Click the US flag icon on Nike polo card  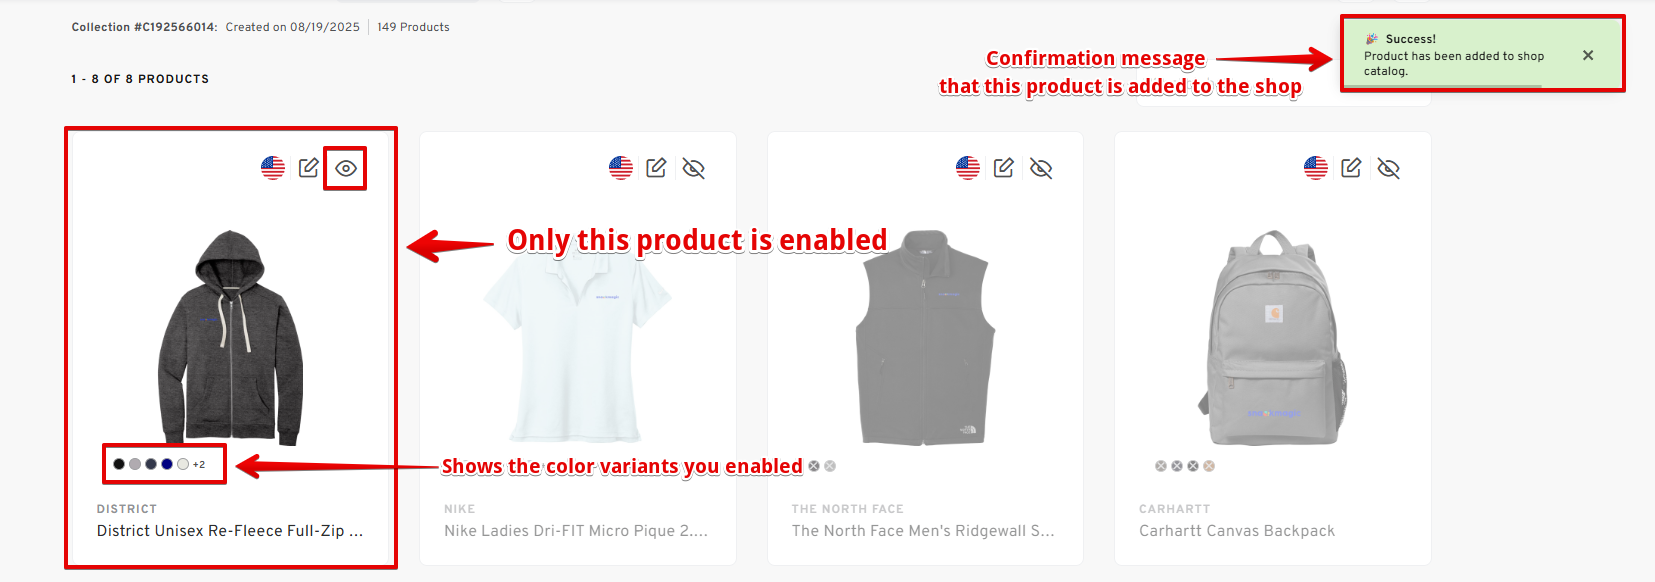click(621, 168)
